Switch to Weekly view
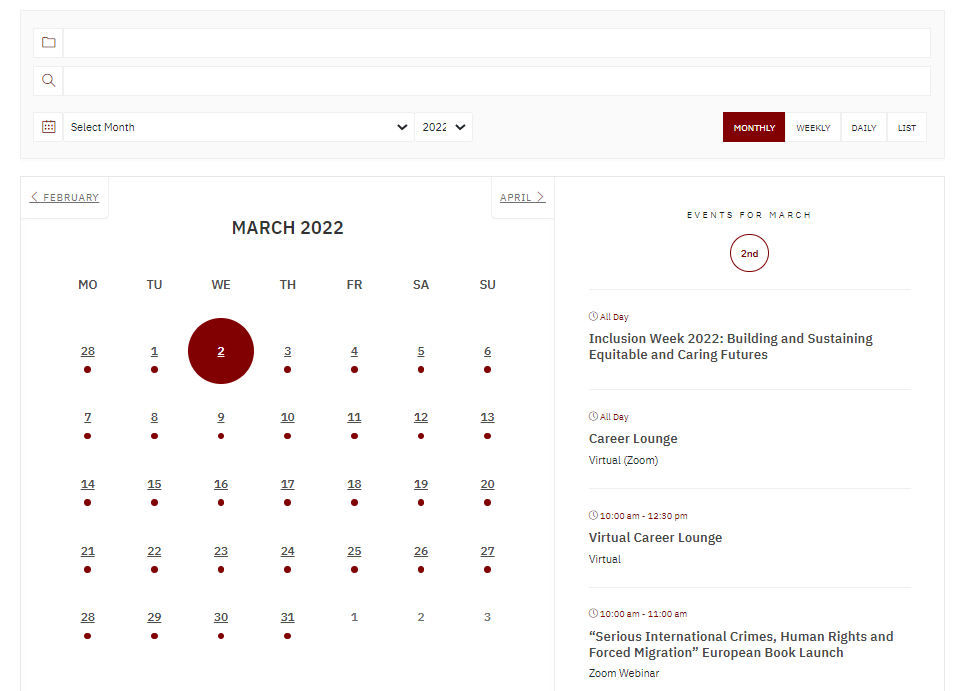The height and width of the screenshot is (691, 969). pos(813,127)
